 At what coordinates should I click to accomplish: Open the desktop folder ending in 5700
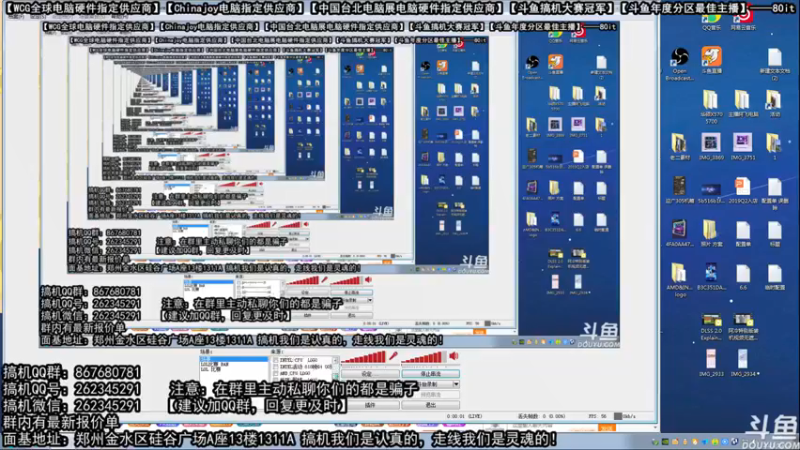pos(711,106)
